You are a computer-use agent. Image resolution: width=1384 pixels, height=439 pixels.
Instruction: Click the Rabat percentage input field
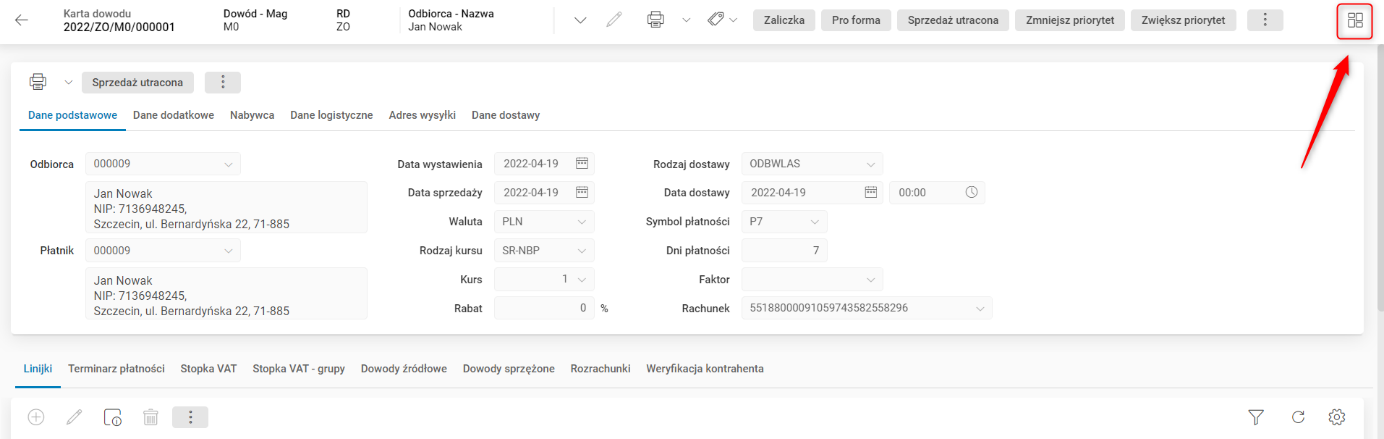[544, 308]
